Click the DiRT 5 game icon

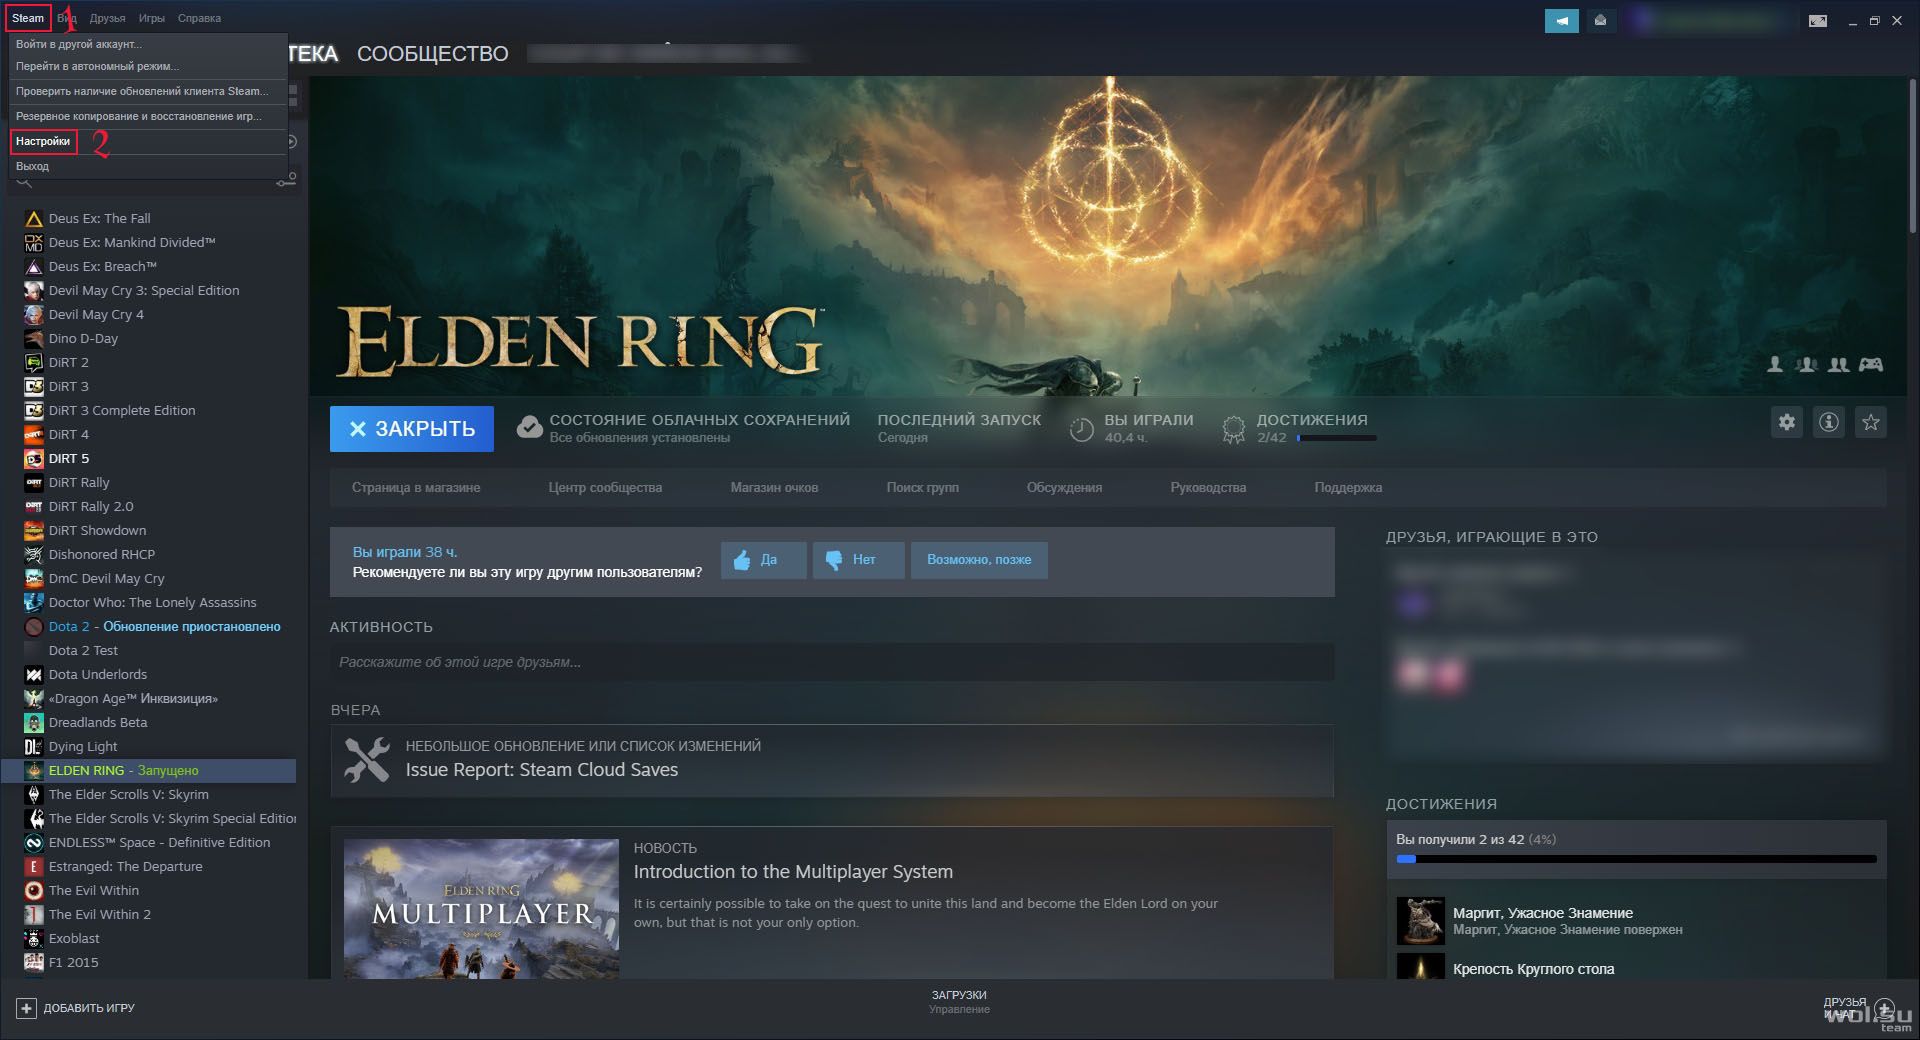point(34,459)
